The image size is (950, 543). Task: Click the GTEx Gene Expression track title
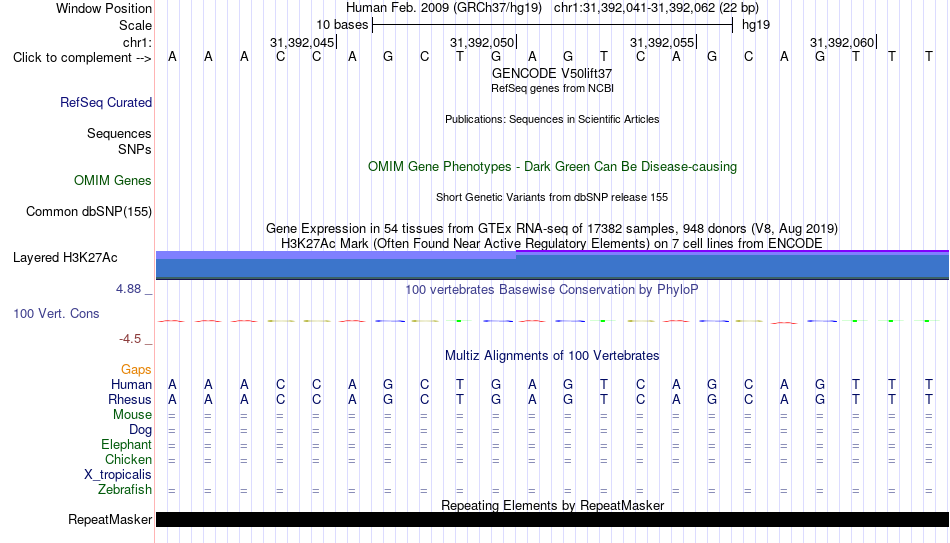pos(552,228)
